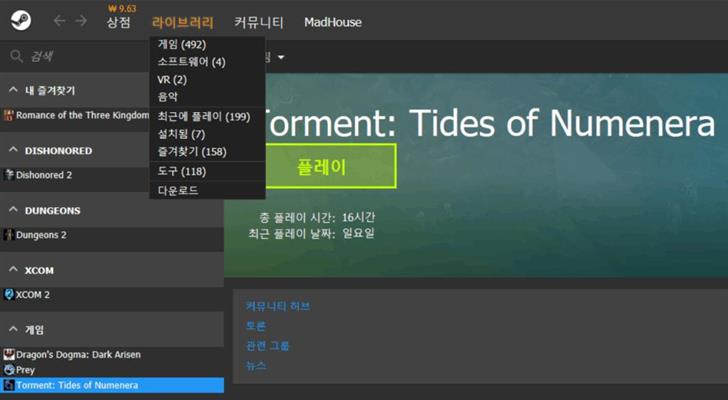The width and height of the screenshot is (728, 400).
Task: Click the Dishonored 2 game icon
Action: tap(9, 175)
